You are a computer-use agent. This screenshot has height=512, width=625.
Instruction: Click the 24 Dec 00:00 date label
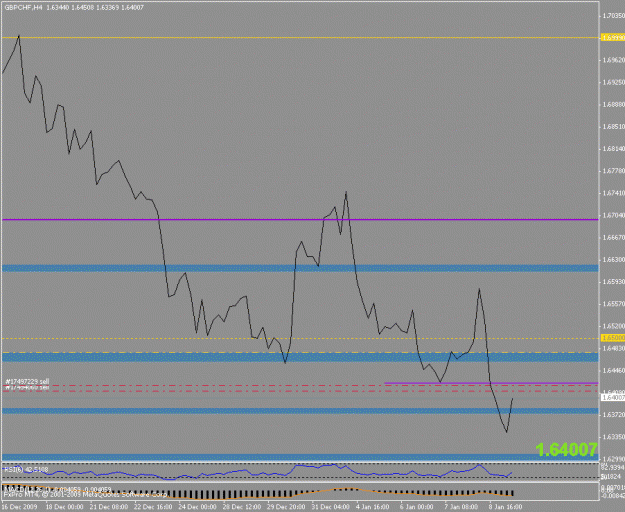pyautogui.click(x=197, y=507)
